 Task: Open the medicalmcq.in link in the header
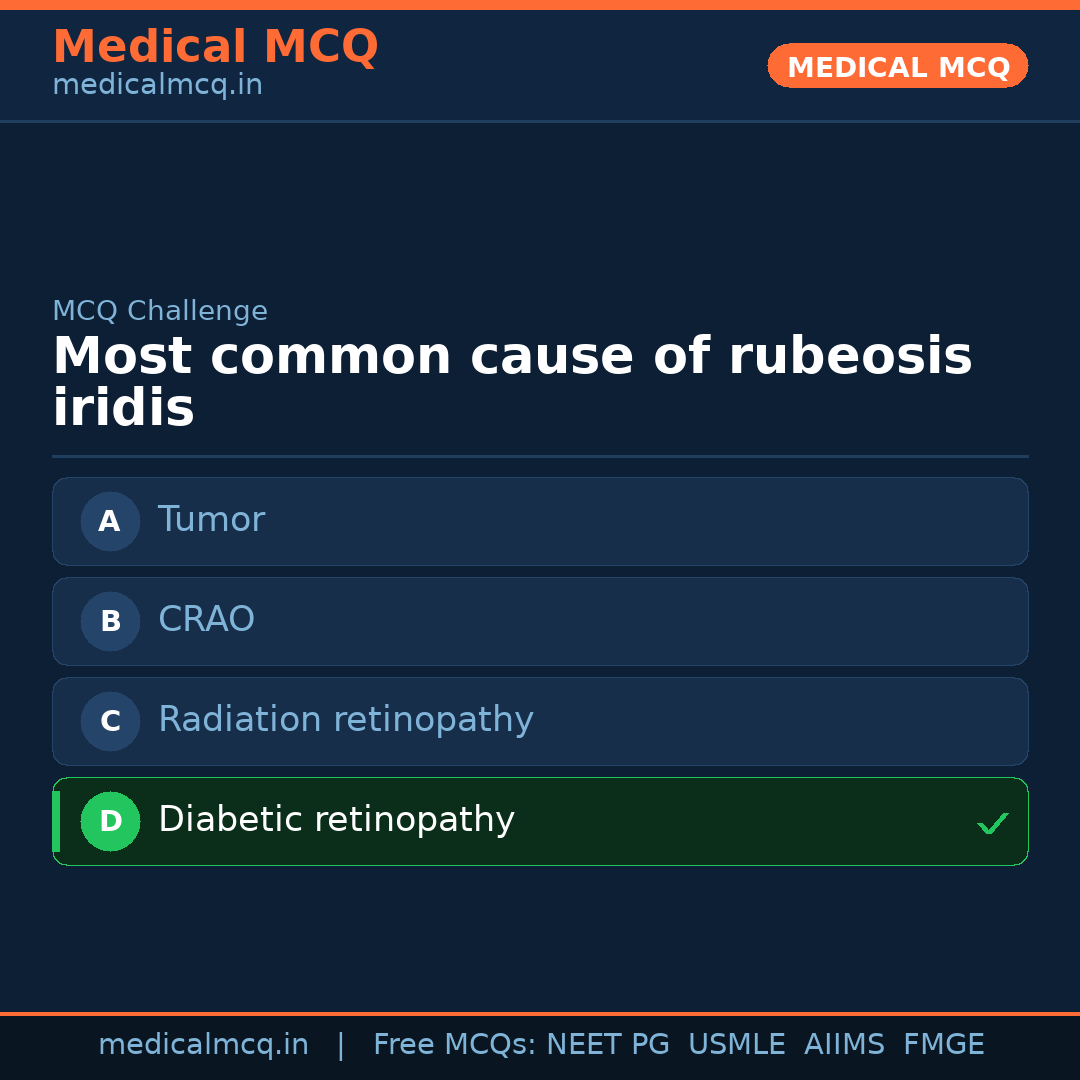157,86
